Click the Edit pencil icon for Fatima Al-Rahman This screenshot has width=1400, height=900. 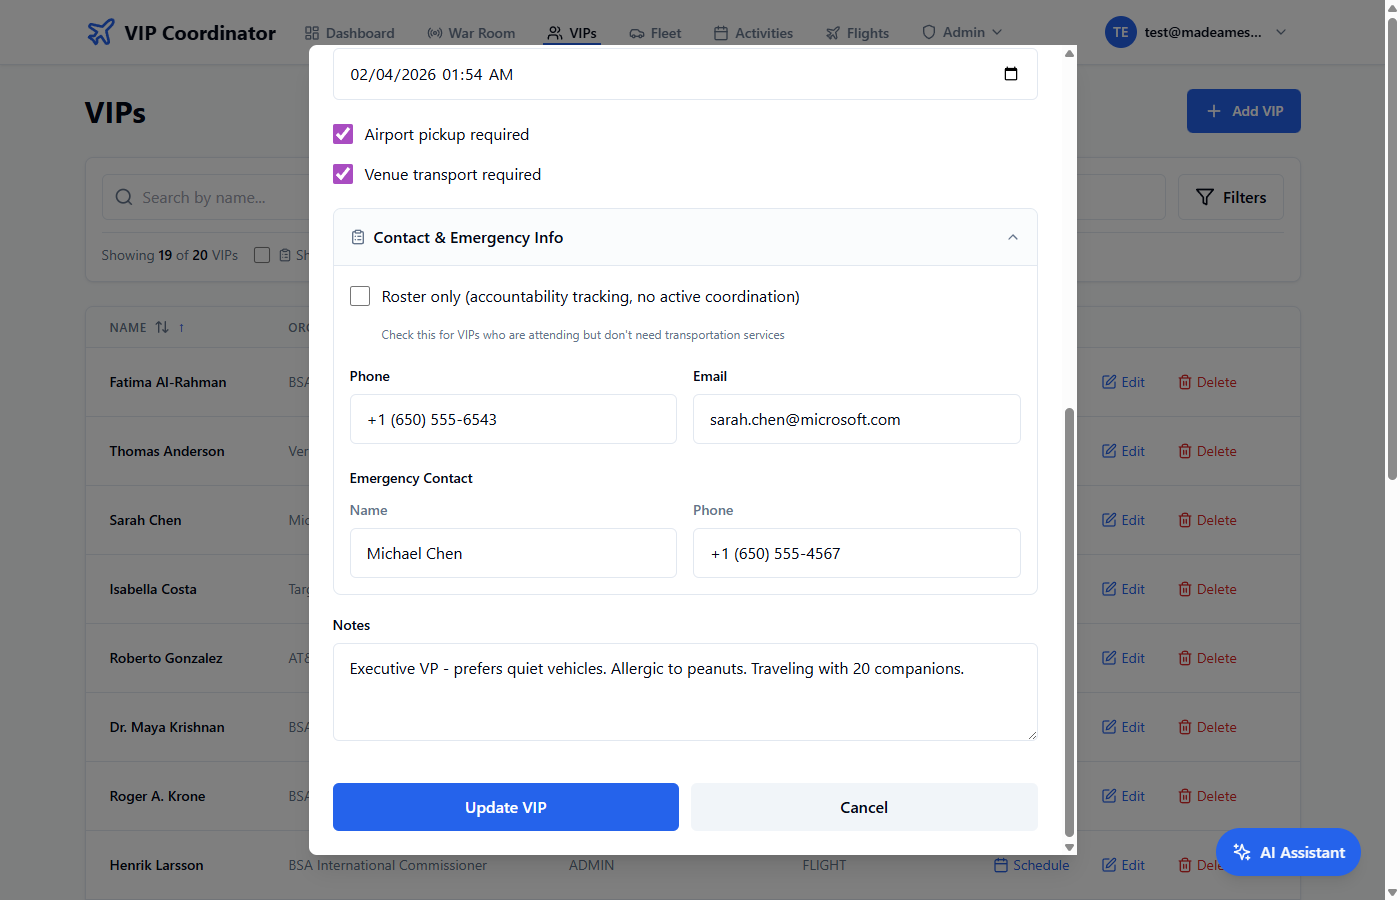[1109, 382]
